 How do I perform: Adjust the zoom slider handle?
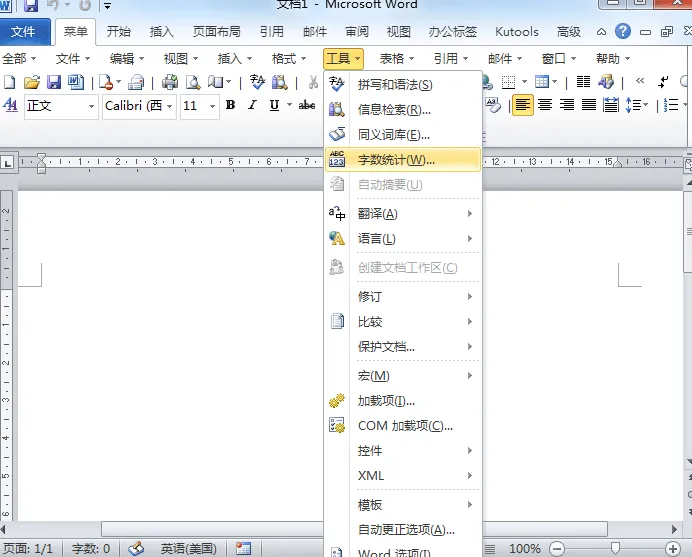click(615, 548)
